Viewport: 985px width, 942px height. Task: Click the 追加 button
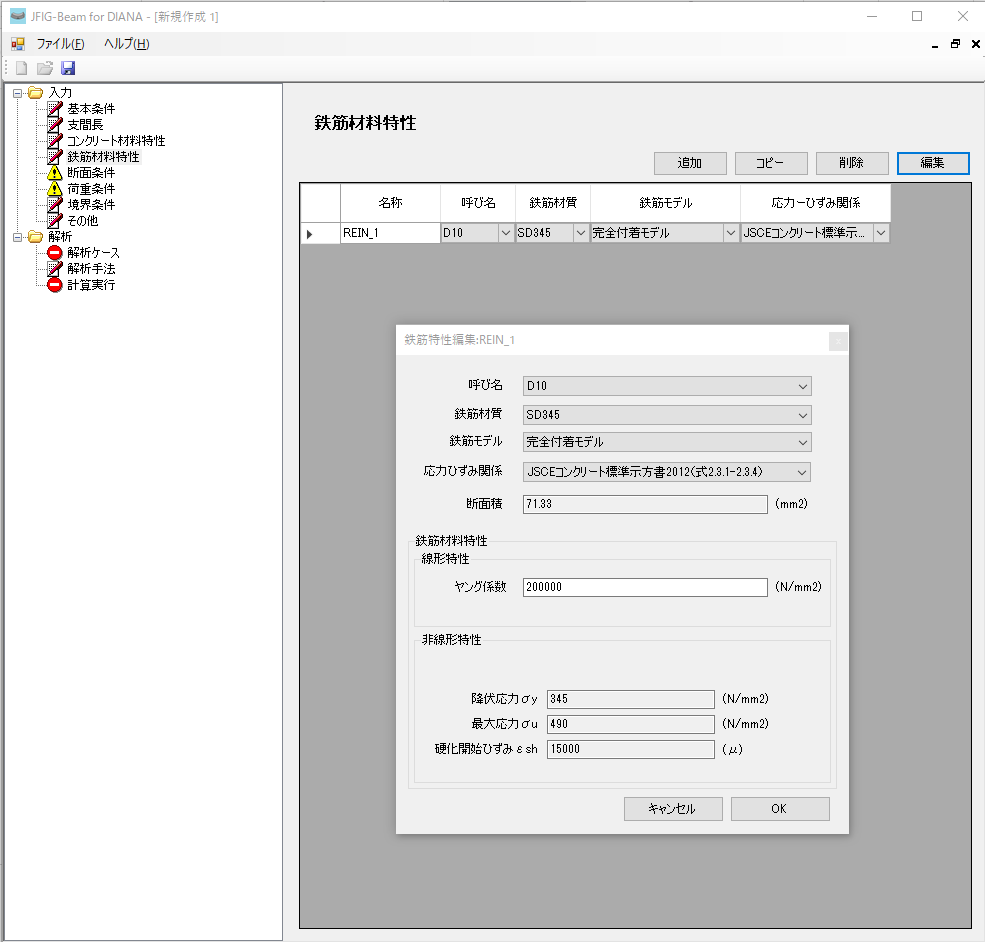click(x=690, y=163)
